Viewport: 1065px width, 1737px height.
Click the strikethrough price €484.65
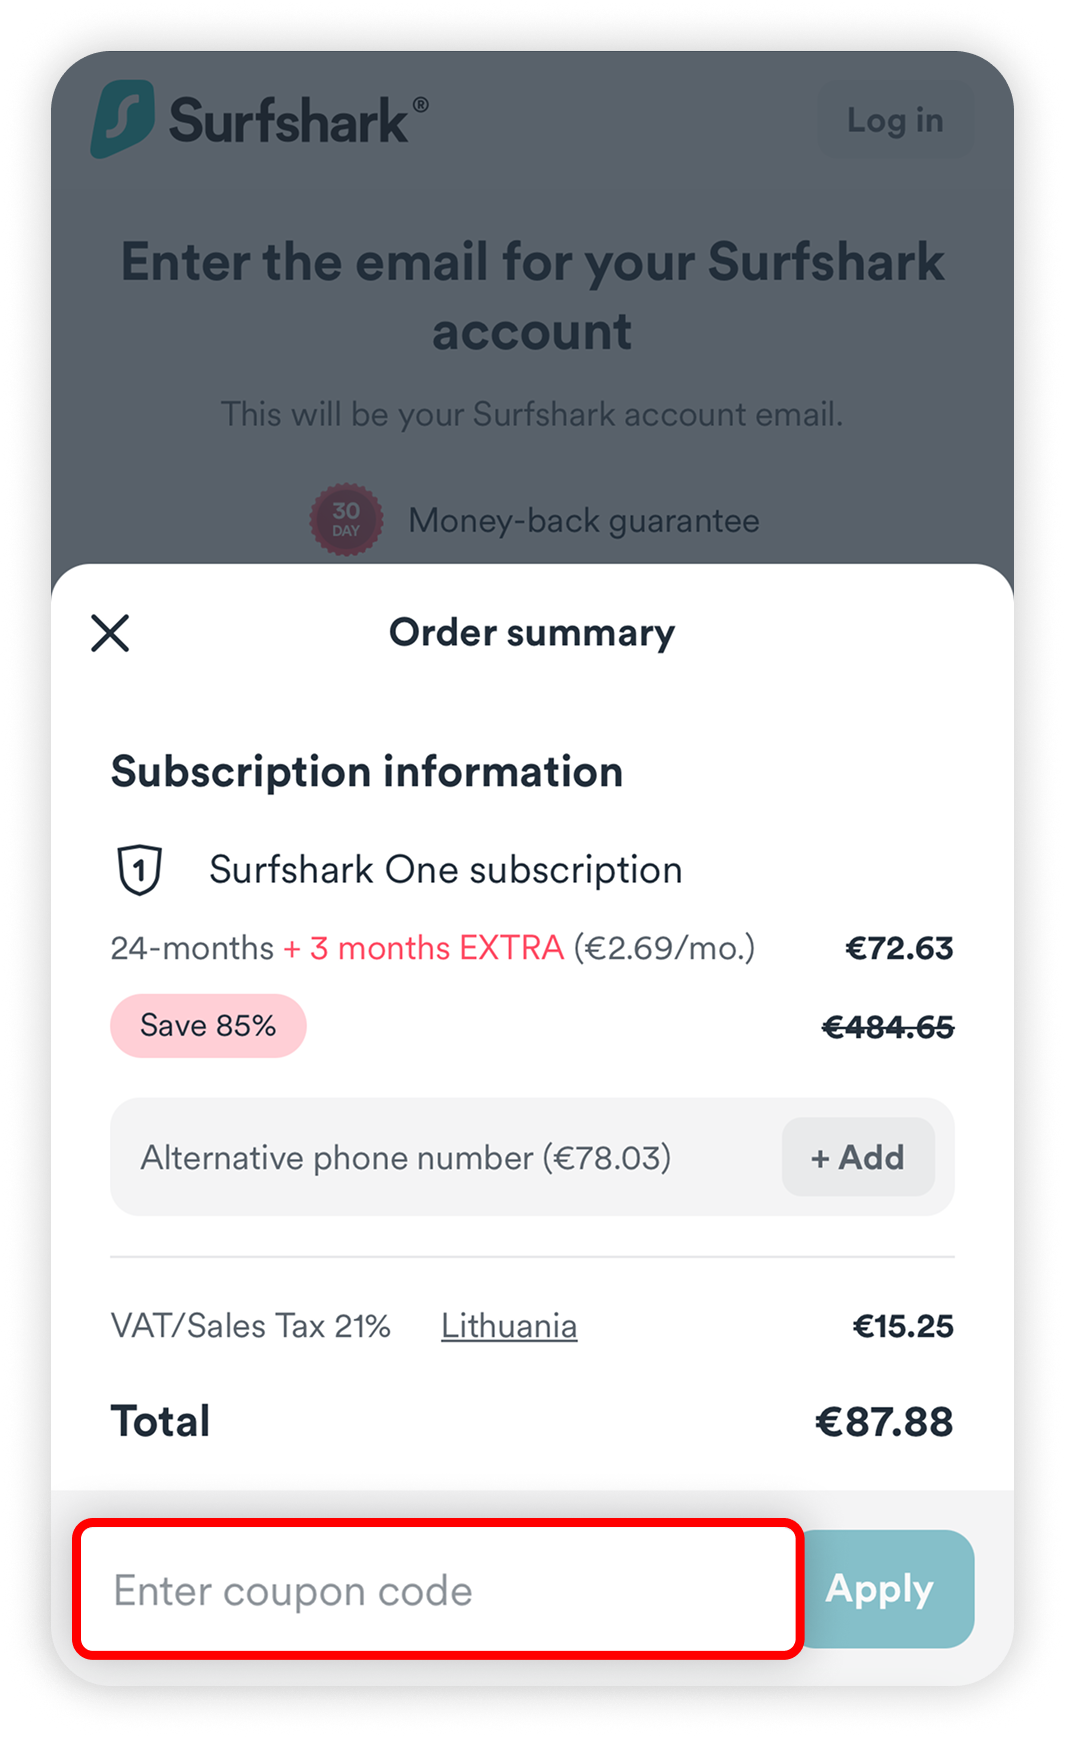pos(888,1024)
